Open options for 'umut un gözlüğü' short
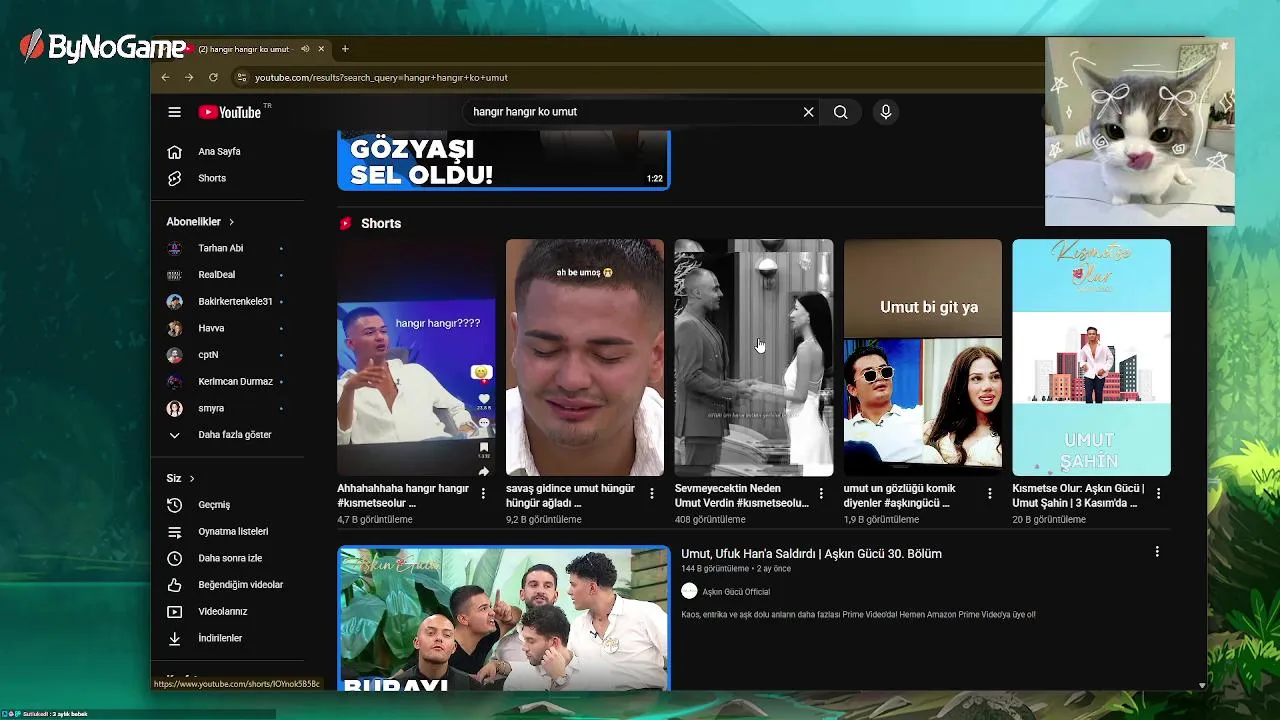 tap(990, 493)
